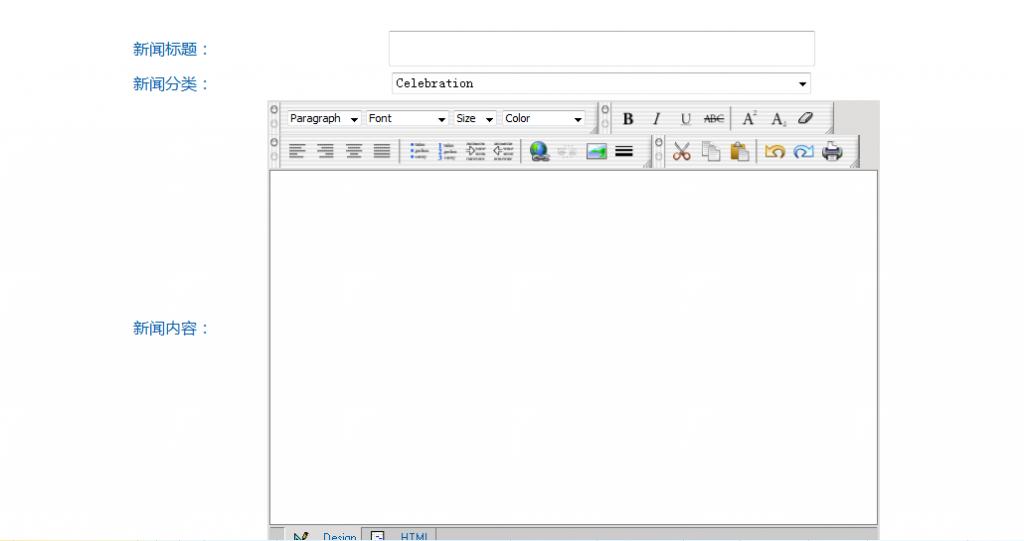The image size is (1024, 541).
Task: Insert a bulleted list
Action: 418,152
